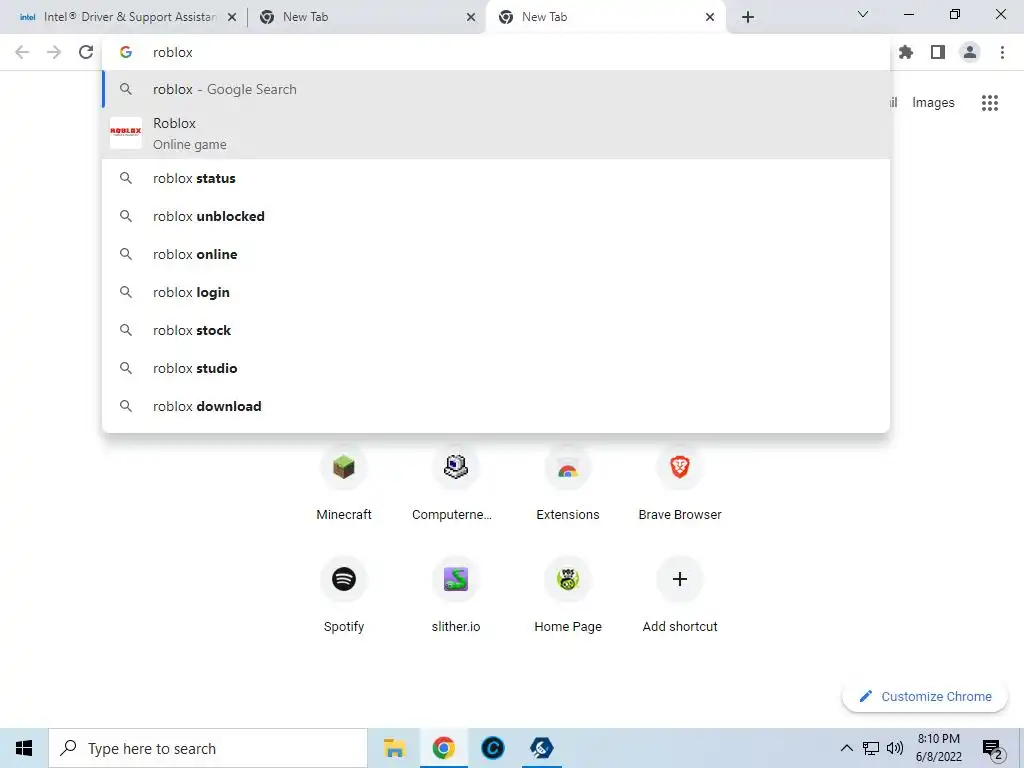Open the notification center icon
1024x768 pixels.
coord(993,750)
